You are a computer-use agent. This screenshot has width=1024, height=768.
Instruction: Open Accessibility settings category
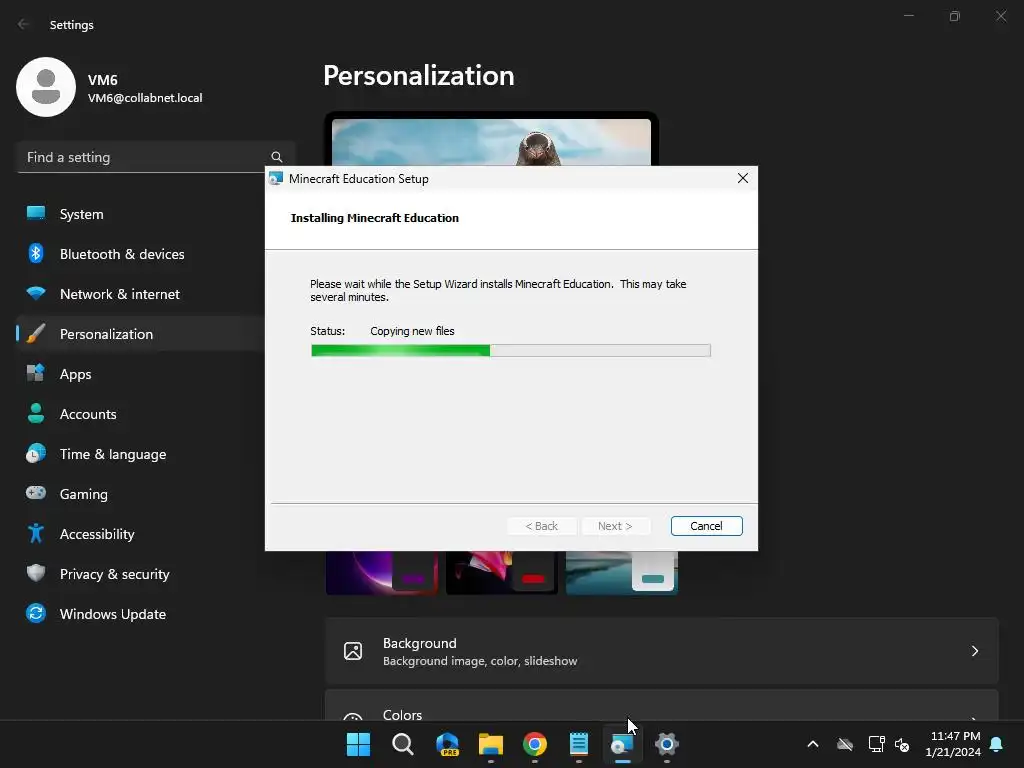coord(140,534)
